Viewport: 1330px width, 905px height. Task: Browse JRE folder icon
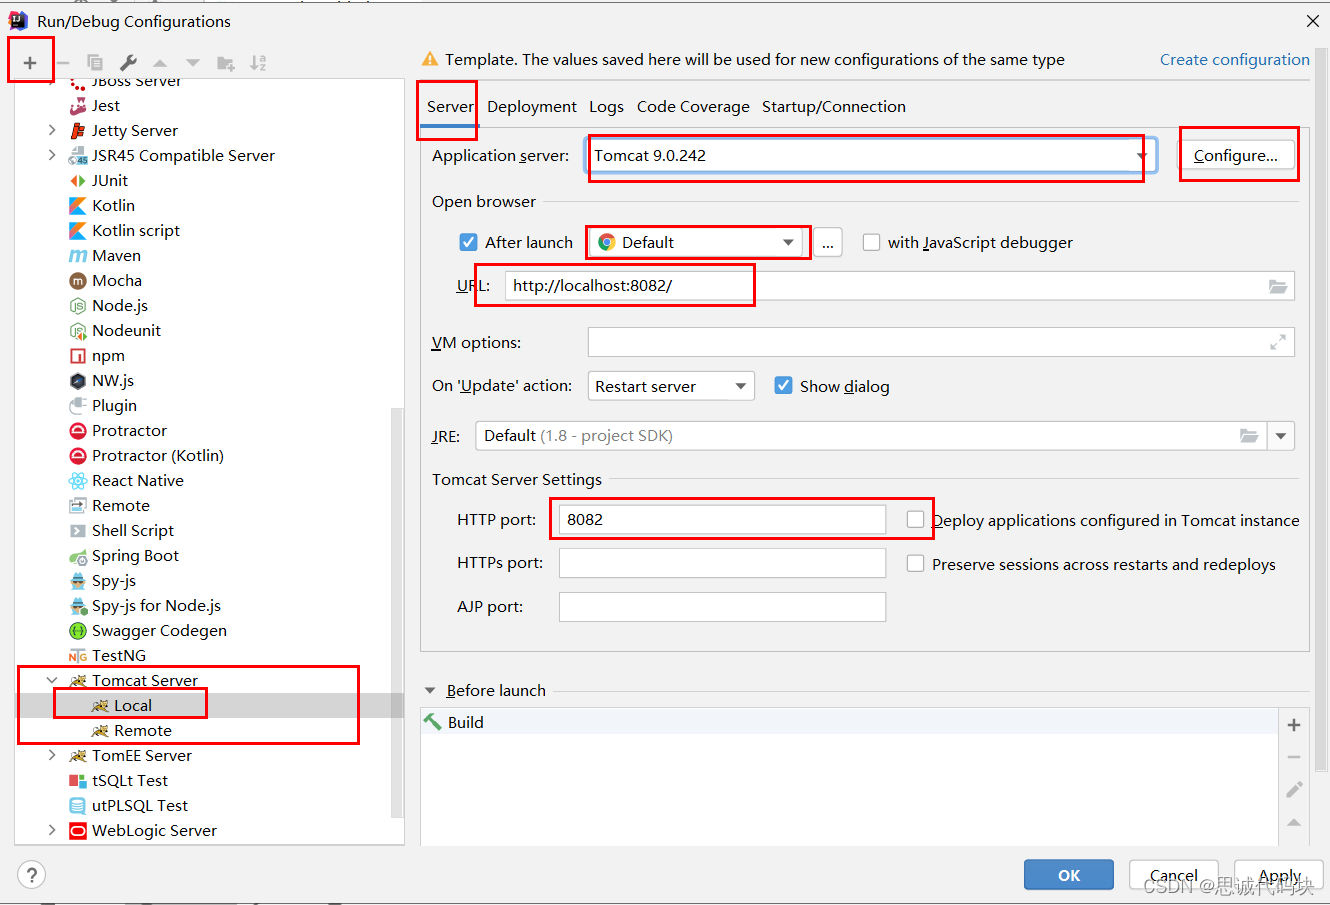click(x=1249, y=436)
